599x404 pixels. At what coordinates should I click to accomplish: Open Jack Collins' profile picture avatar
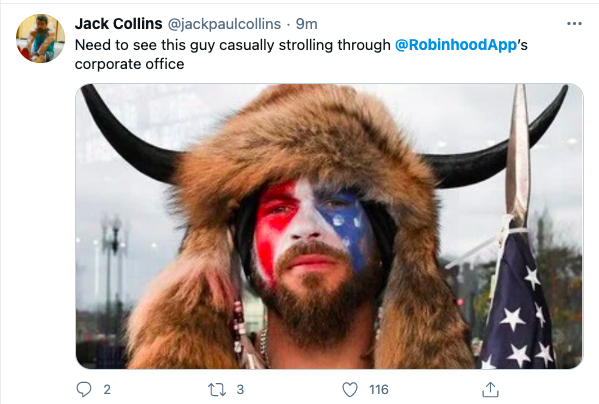click(40, 38)
